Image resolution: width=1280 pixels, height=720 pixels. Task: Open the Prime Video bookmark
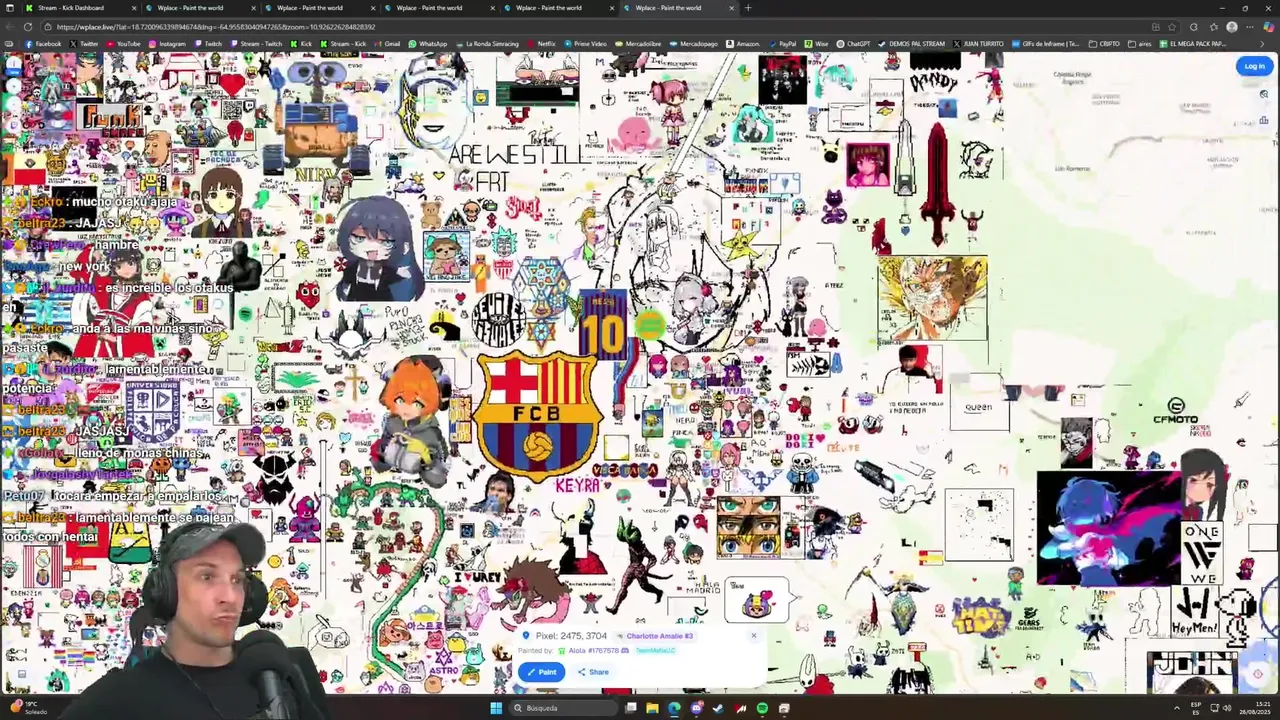[x=584, y=44]
